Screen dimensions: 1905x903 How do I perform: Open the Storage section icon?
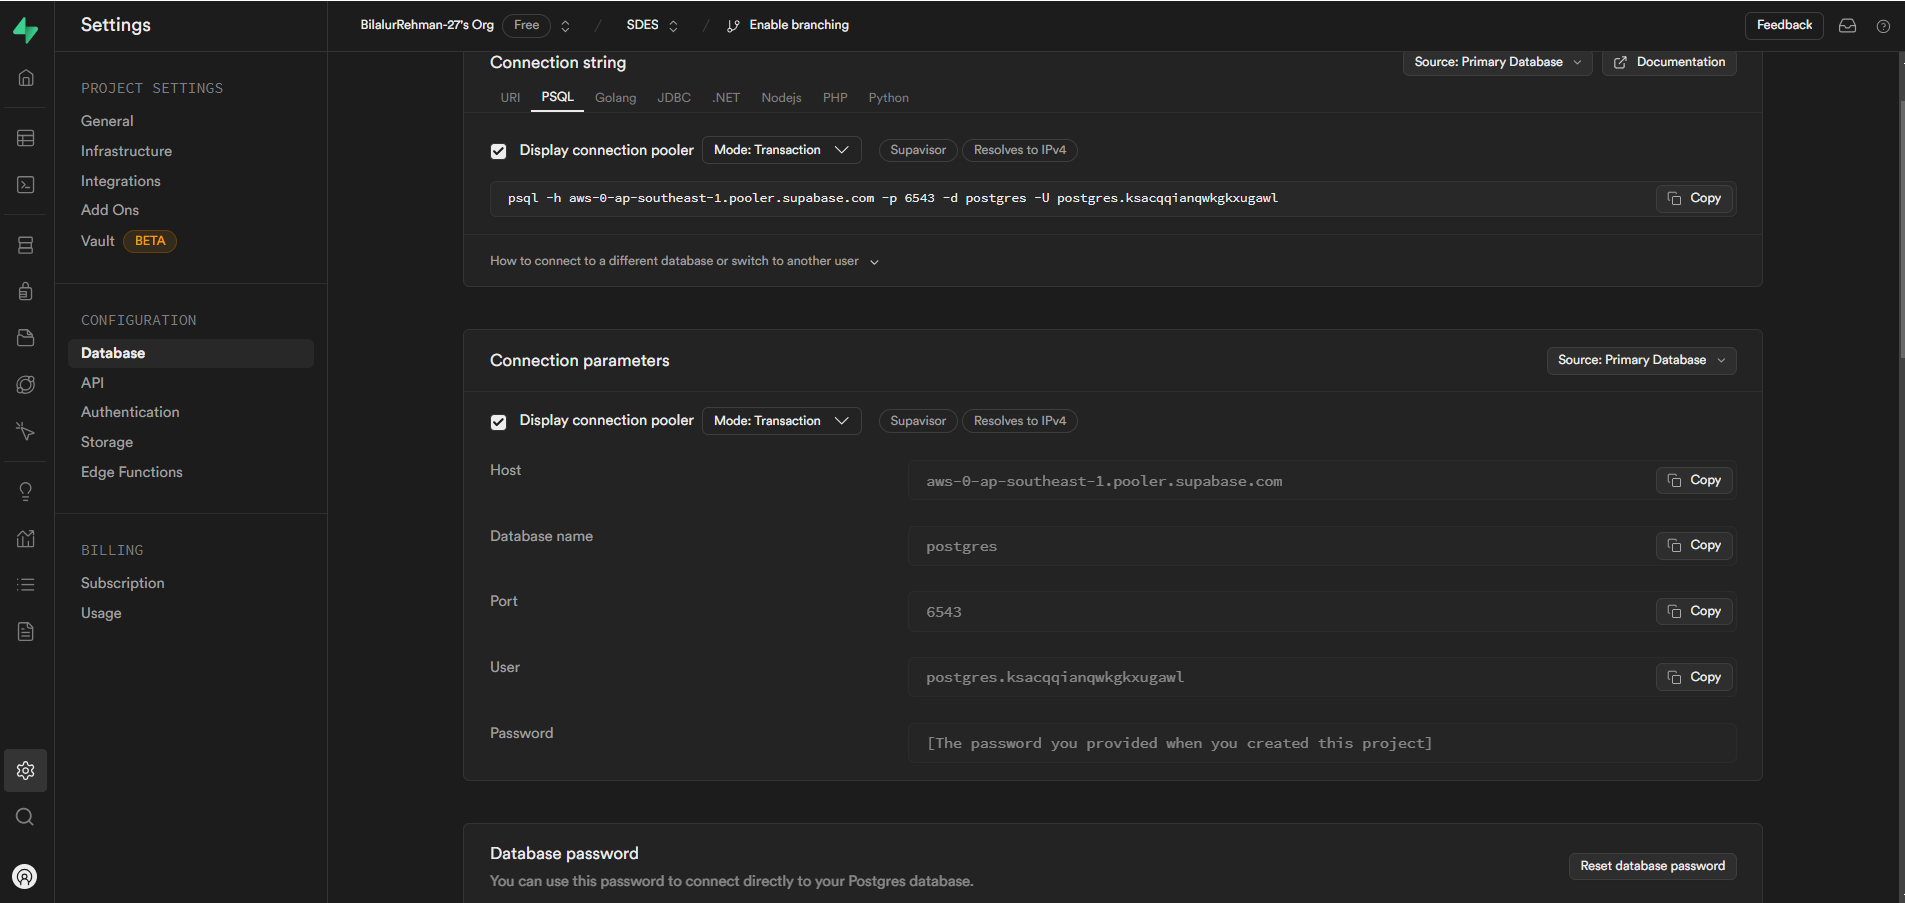pos(25,337)
